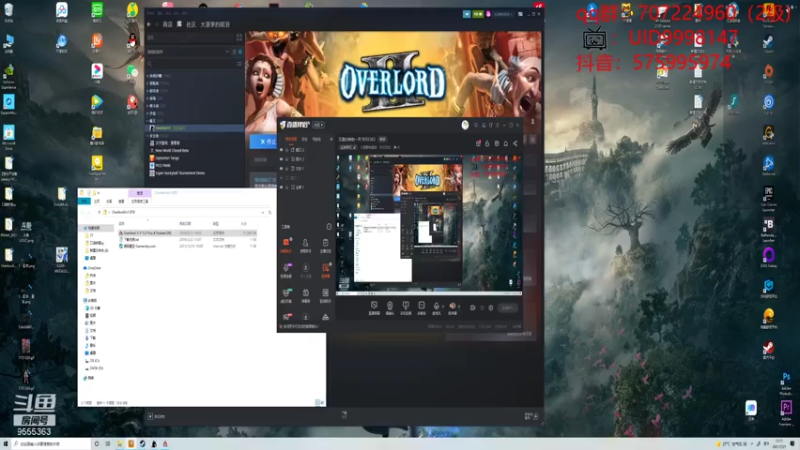The image size is (800, 450).
Task: Click the recent clock filter icon in Steam library
Action: pos(234,52)
